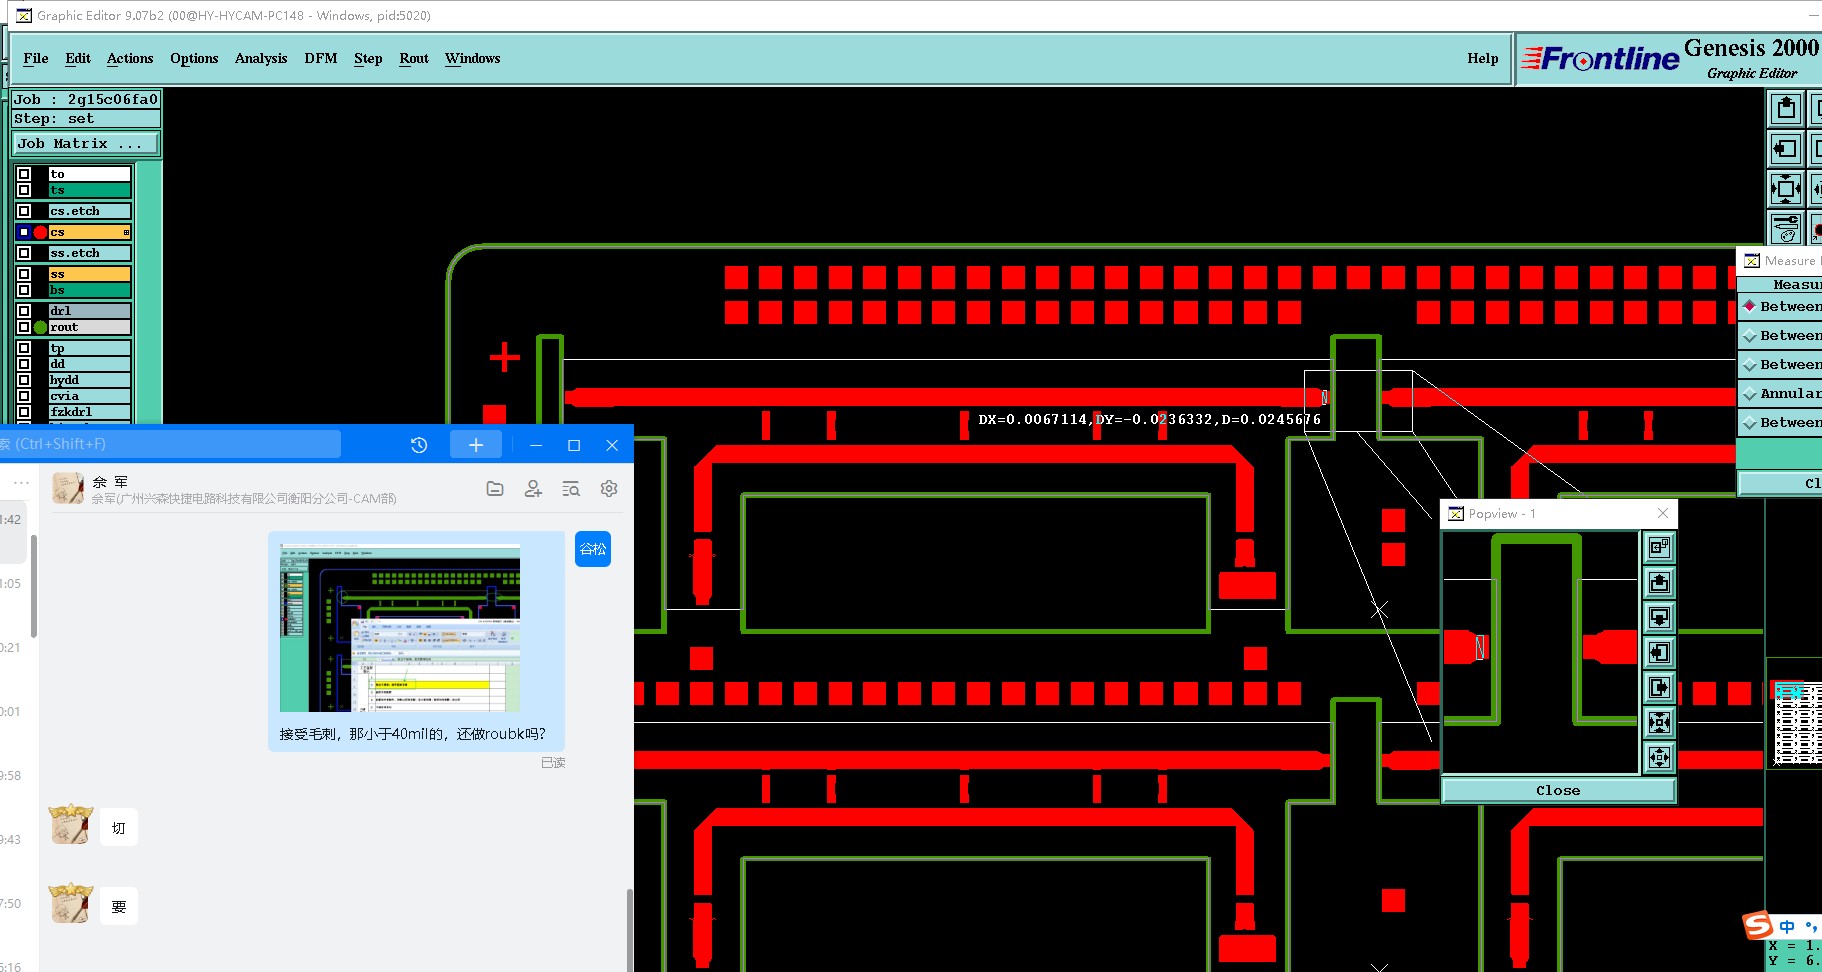Toggle display checkbox for layer ts

(24, 190)
